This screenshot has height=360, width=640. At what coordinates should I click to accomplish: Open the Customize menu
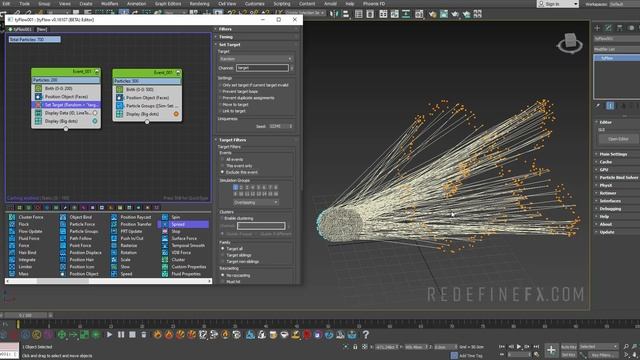tap(254, 4)
